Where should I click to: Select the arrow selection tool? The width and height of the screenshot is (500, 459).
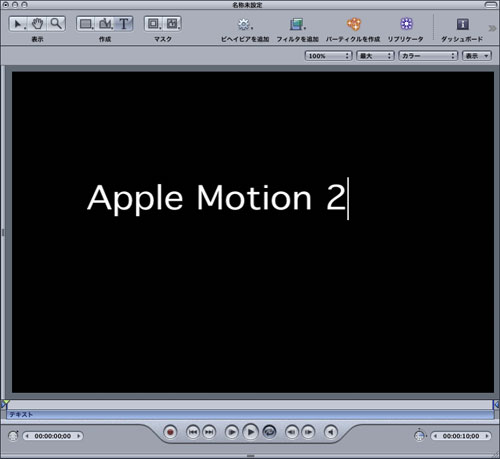[18, 24]
